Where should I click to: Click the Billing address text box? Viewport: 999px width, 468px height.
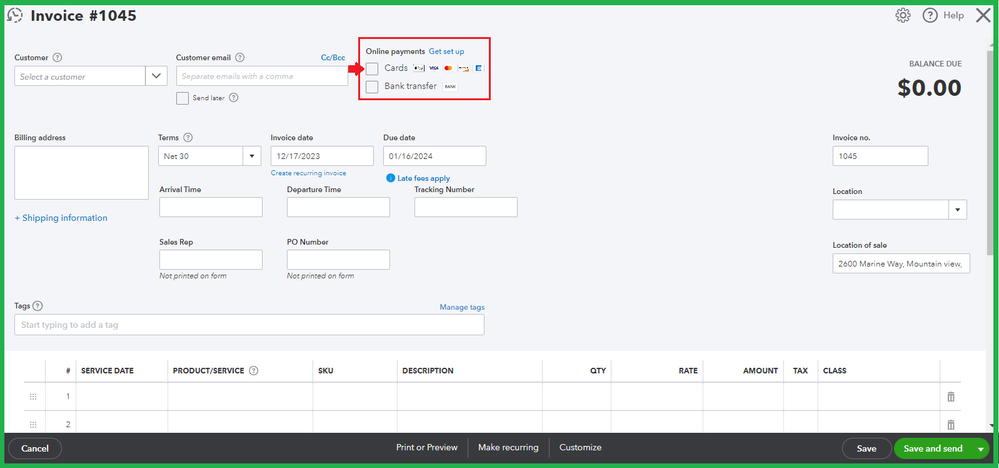tap(82, 173)
